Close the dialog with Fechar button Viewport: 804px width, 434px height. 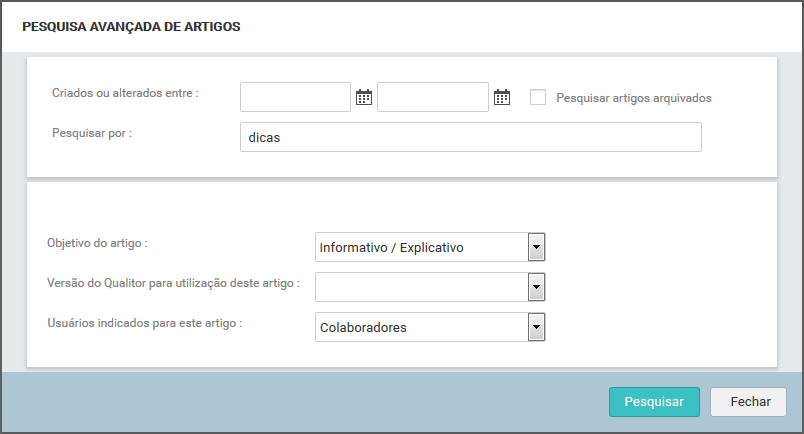pos(749,402)
